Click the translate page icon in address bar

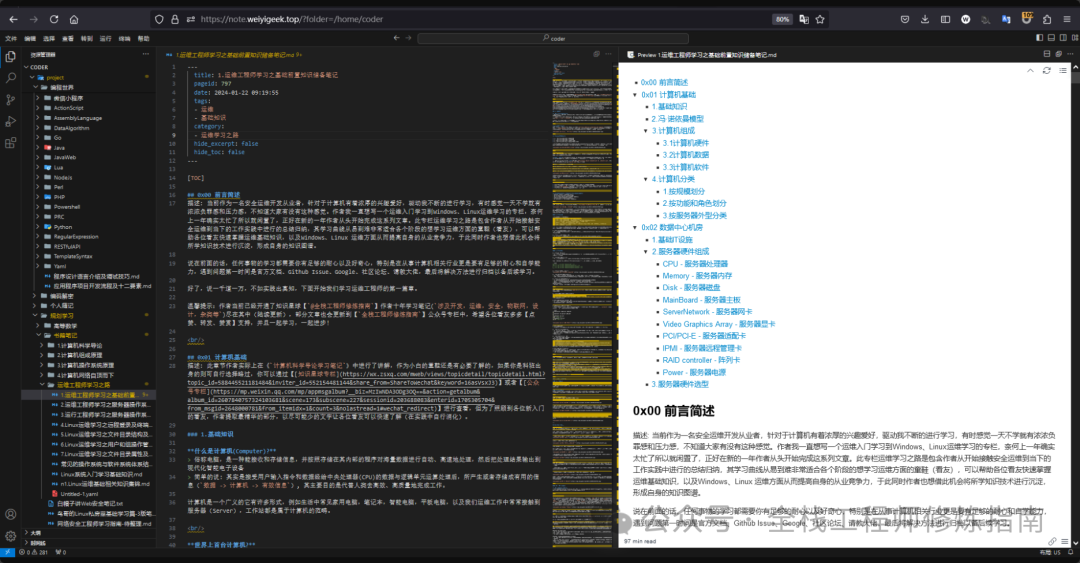803,19
